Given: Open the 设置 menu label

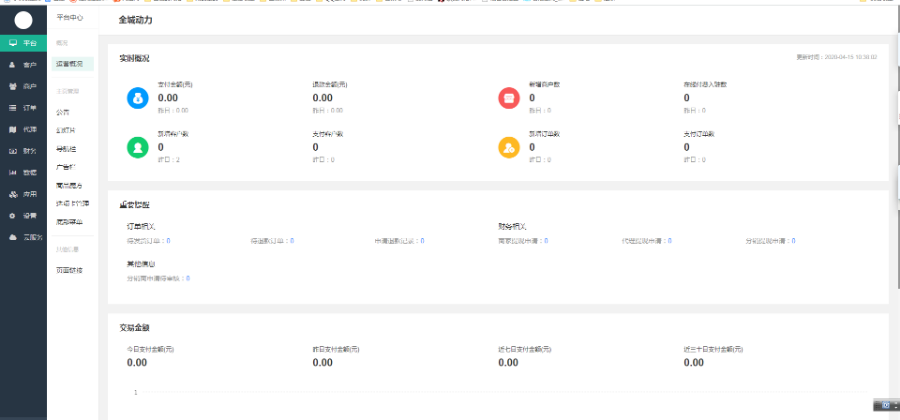Looking at the screenshot, I should (x=30, y=216).
